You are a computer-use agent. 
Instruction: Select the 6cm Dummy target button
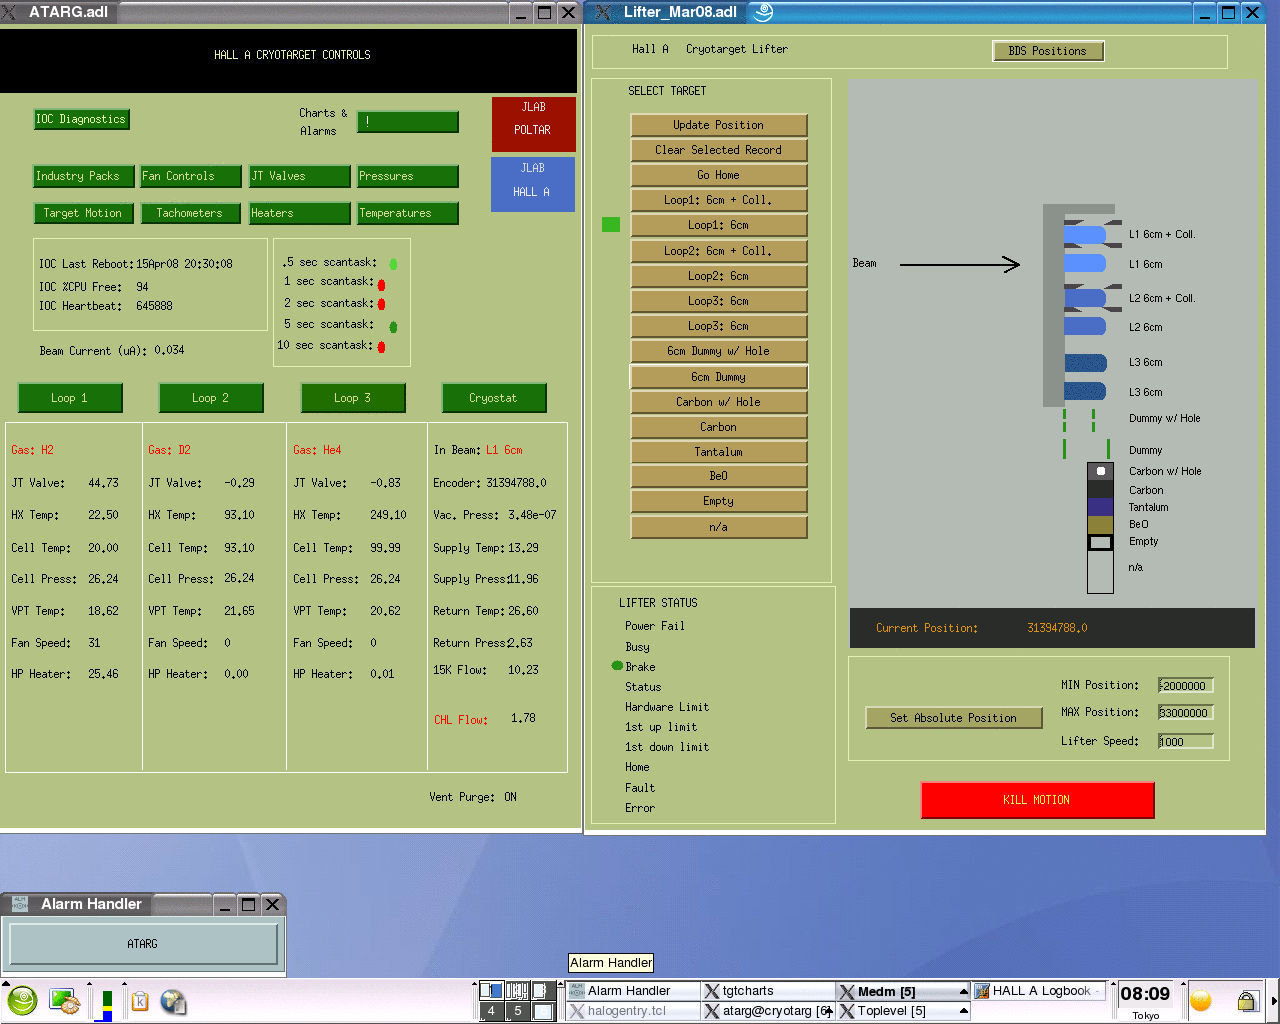click(x=719, y=377)
